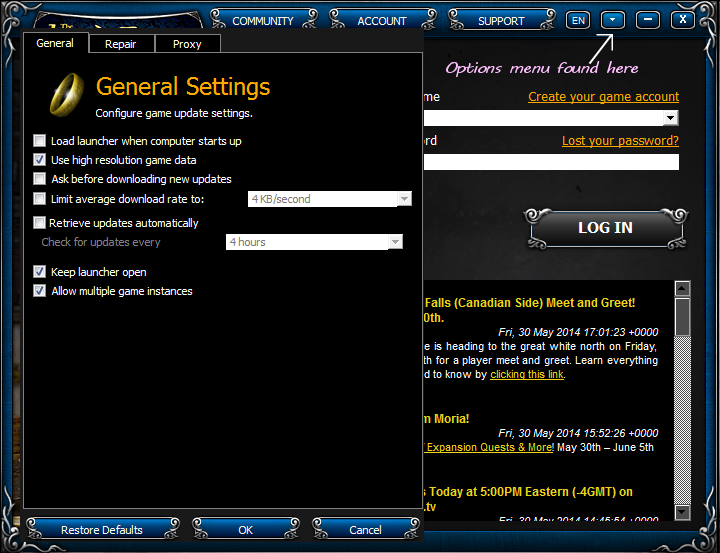This screenshot has width=720, height=553.
Task: Close the launcher with the X button
Action: pos(683,20)
